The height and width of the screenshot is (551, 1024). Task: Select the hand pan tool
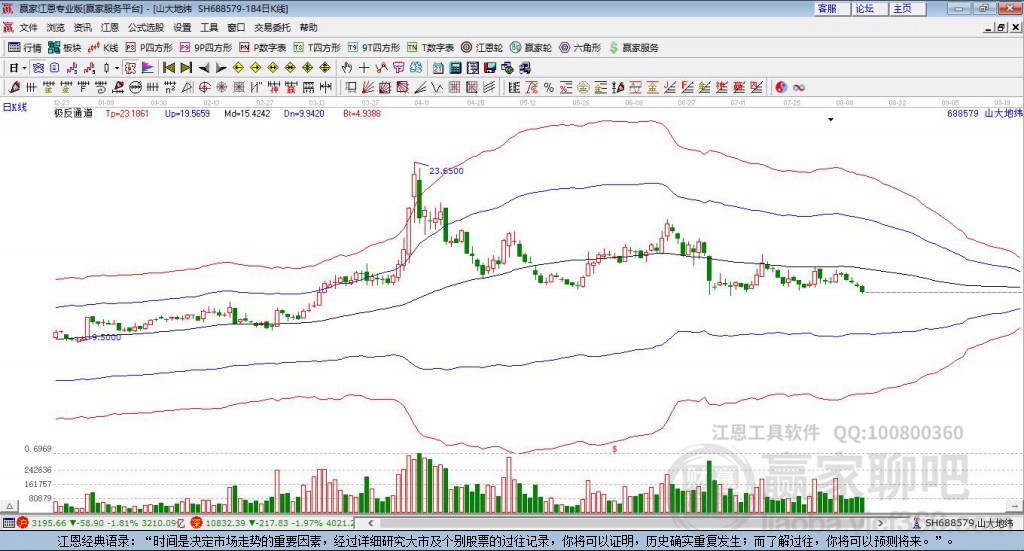346,68
